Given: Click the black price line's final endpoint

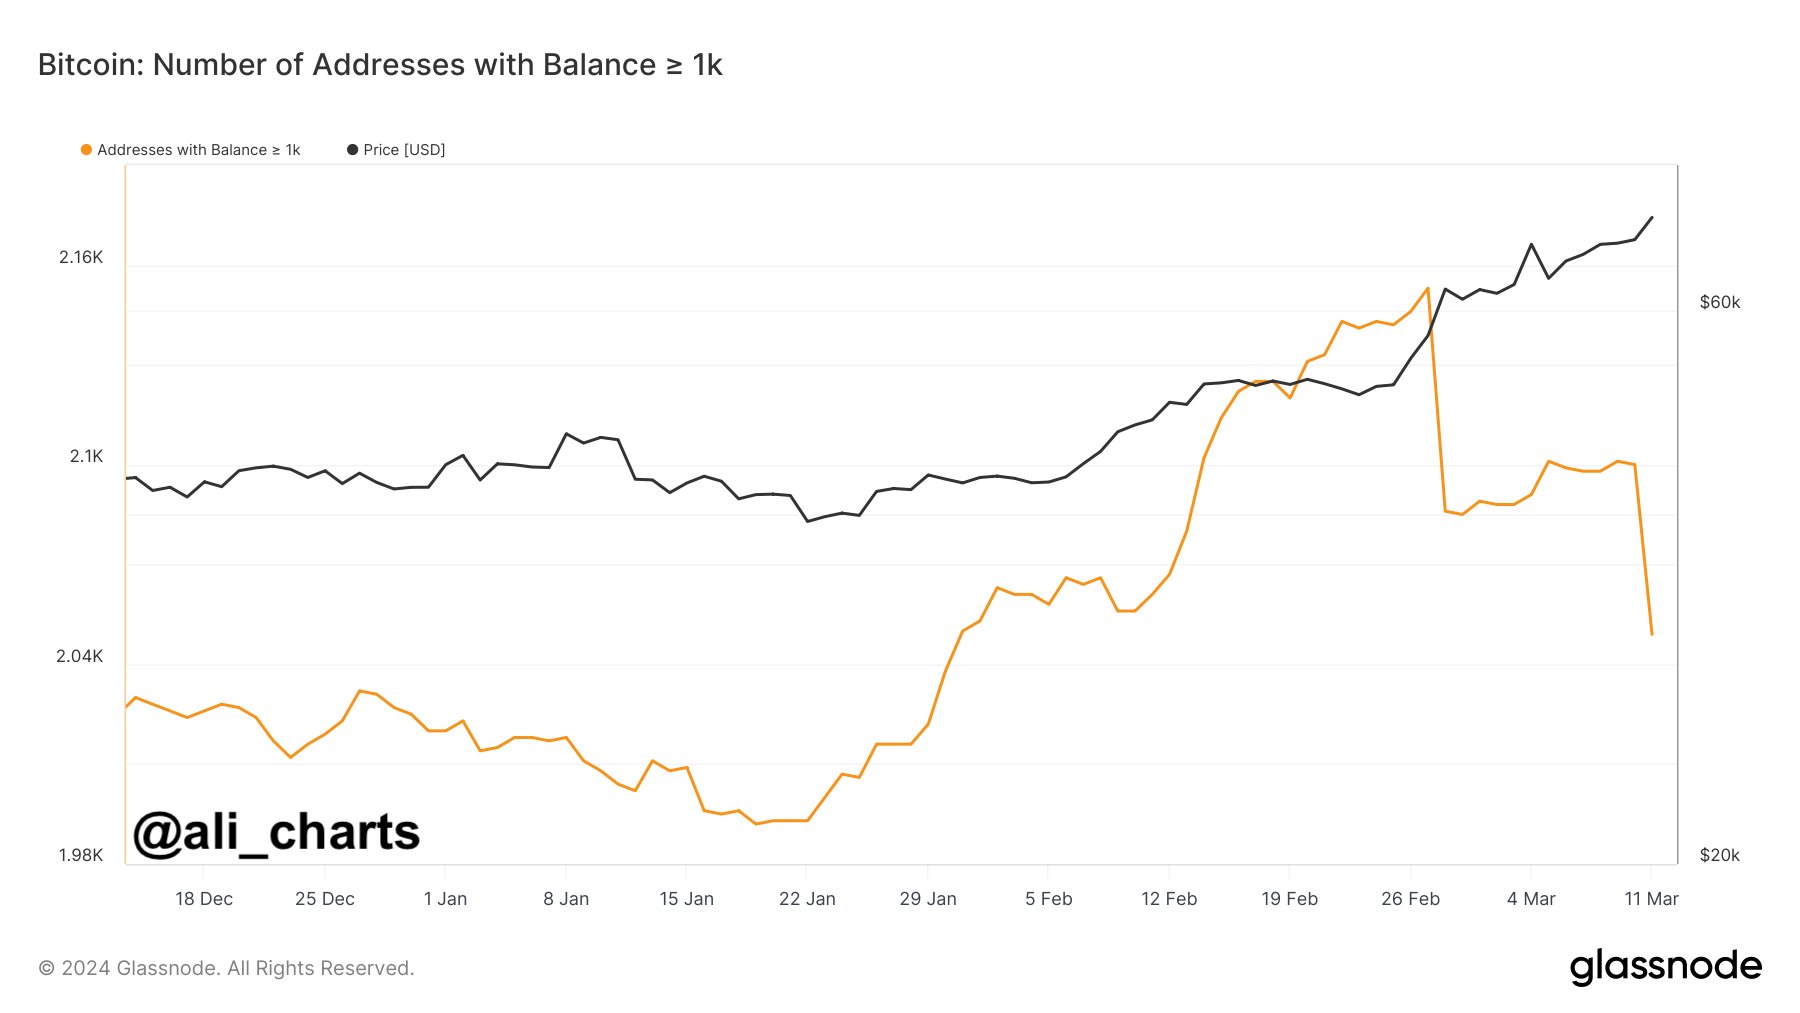Looking at the screenshot, I should pos(1651,217).
